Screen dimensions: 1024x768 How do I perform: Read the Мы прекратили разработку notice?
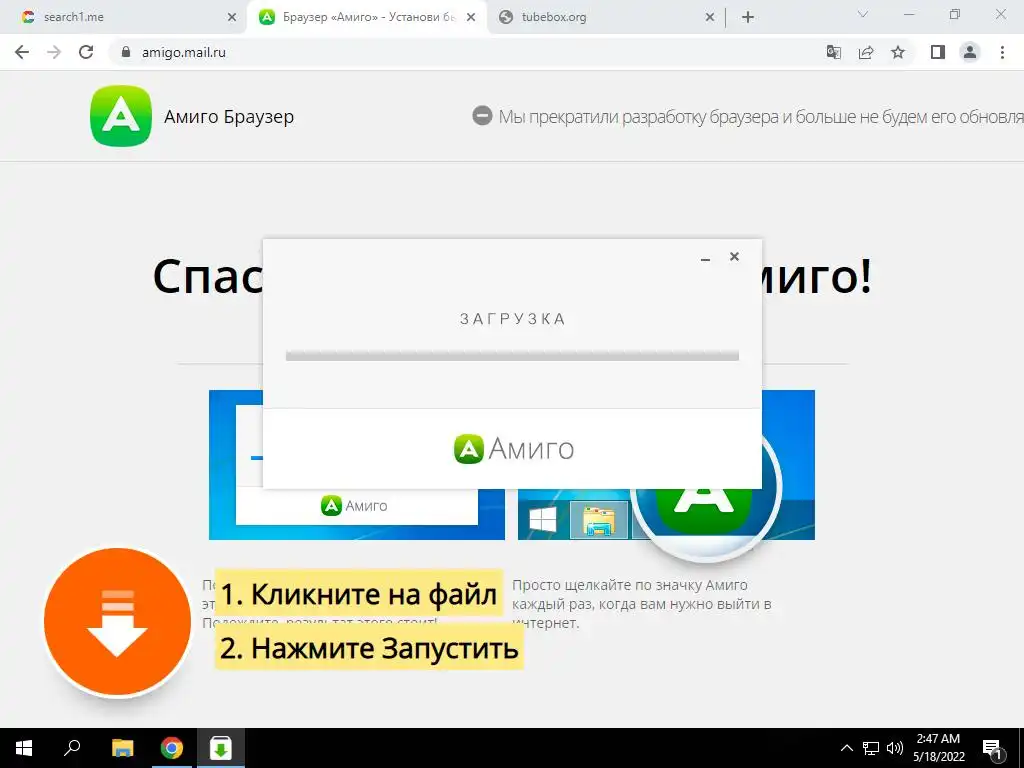coord(761,117)
